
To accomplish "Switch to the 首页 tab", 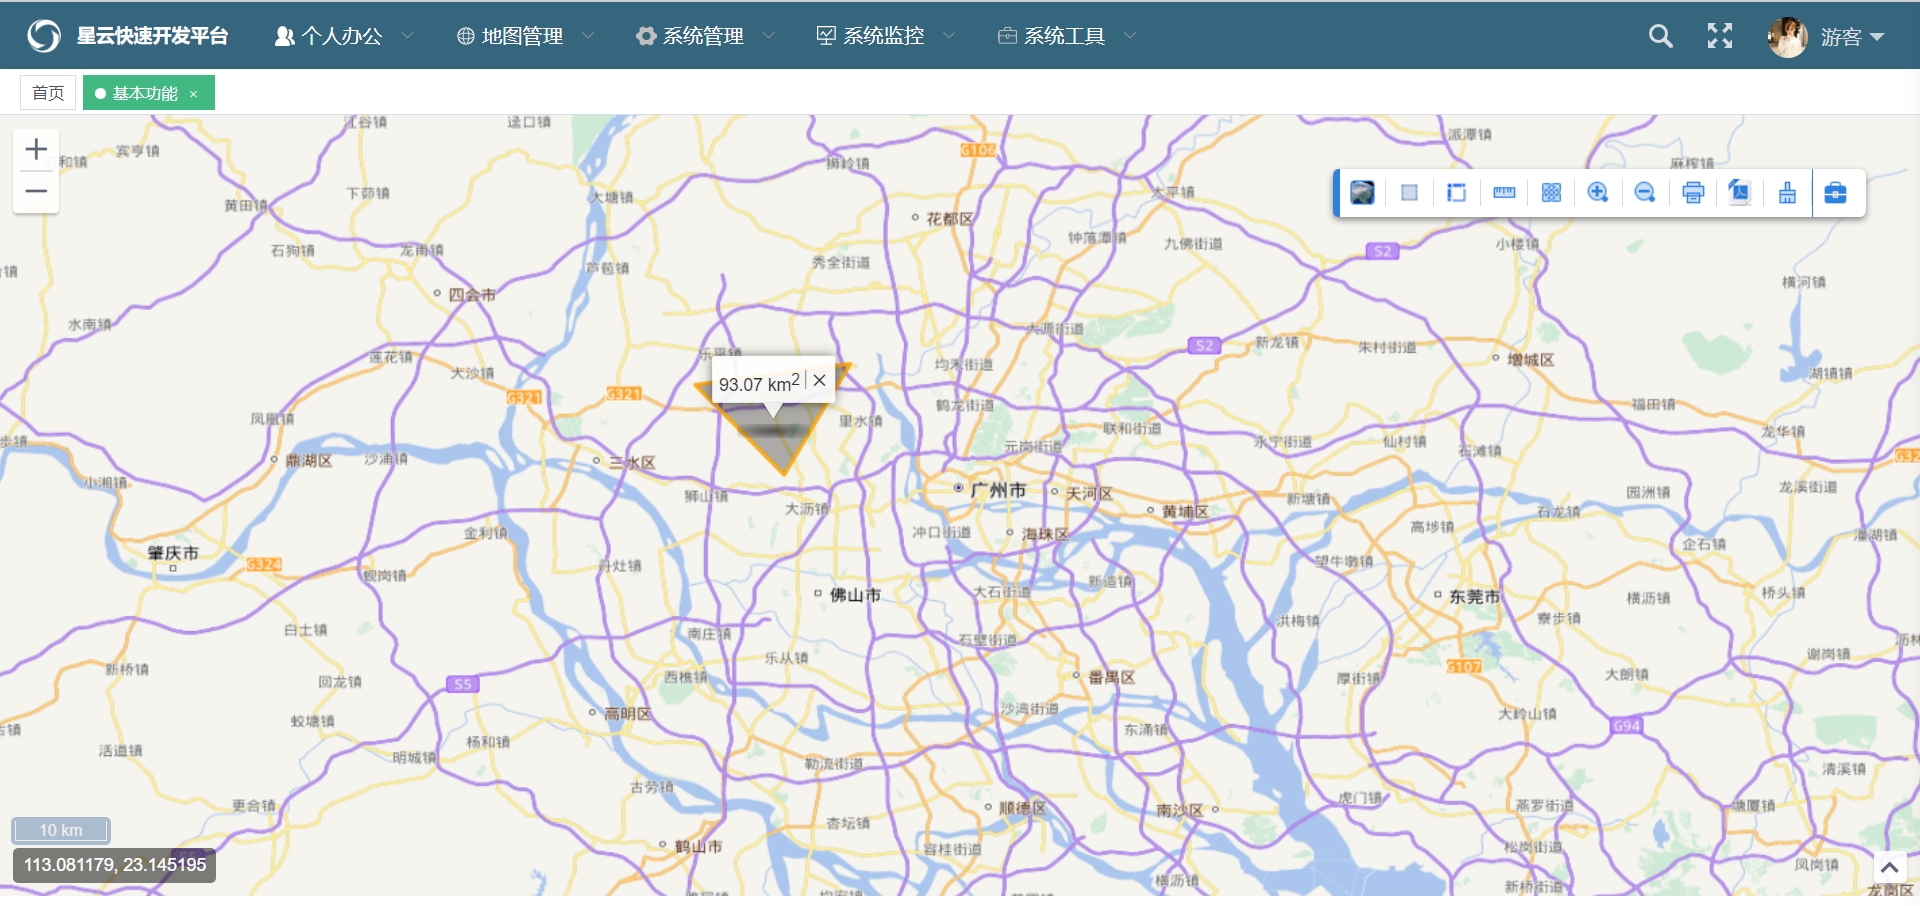I will pos(48,93).
